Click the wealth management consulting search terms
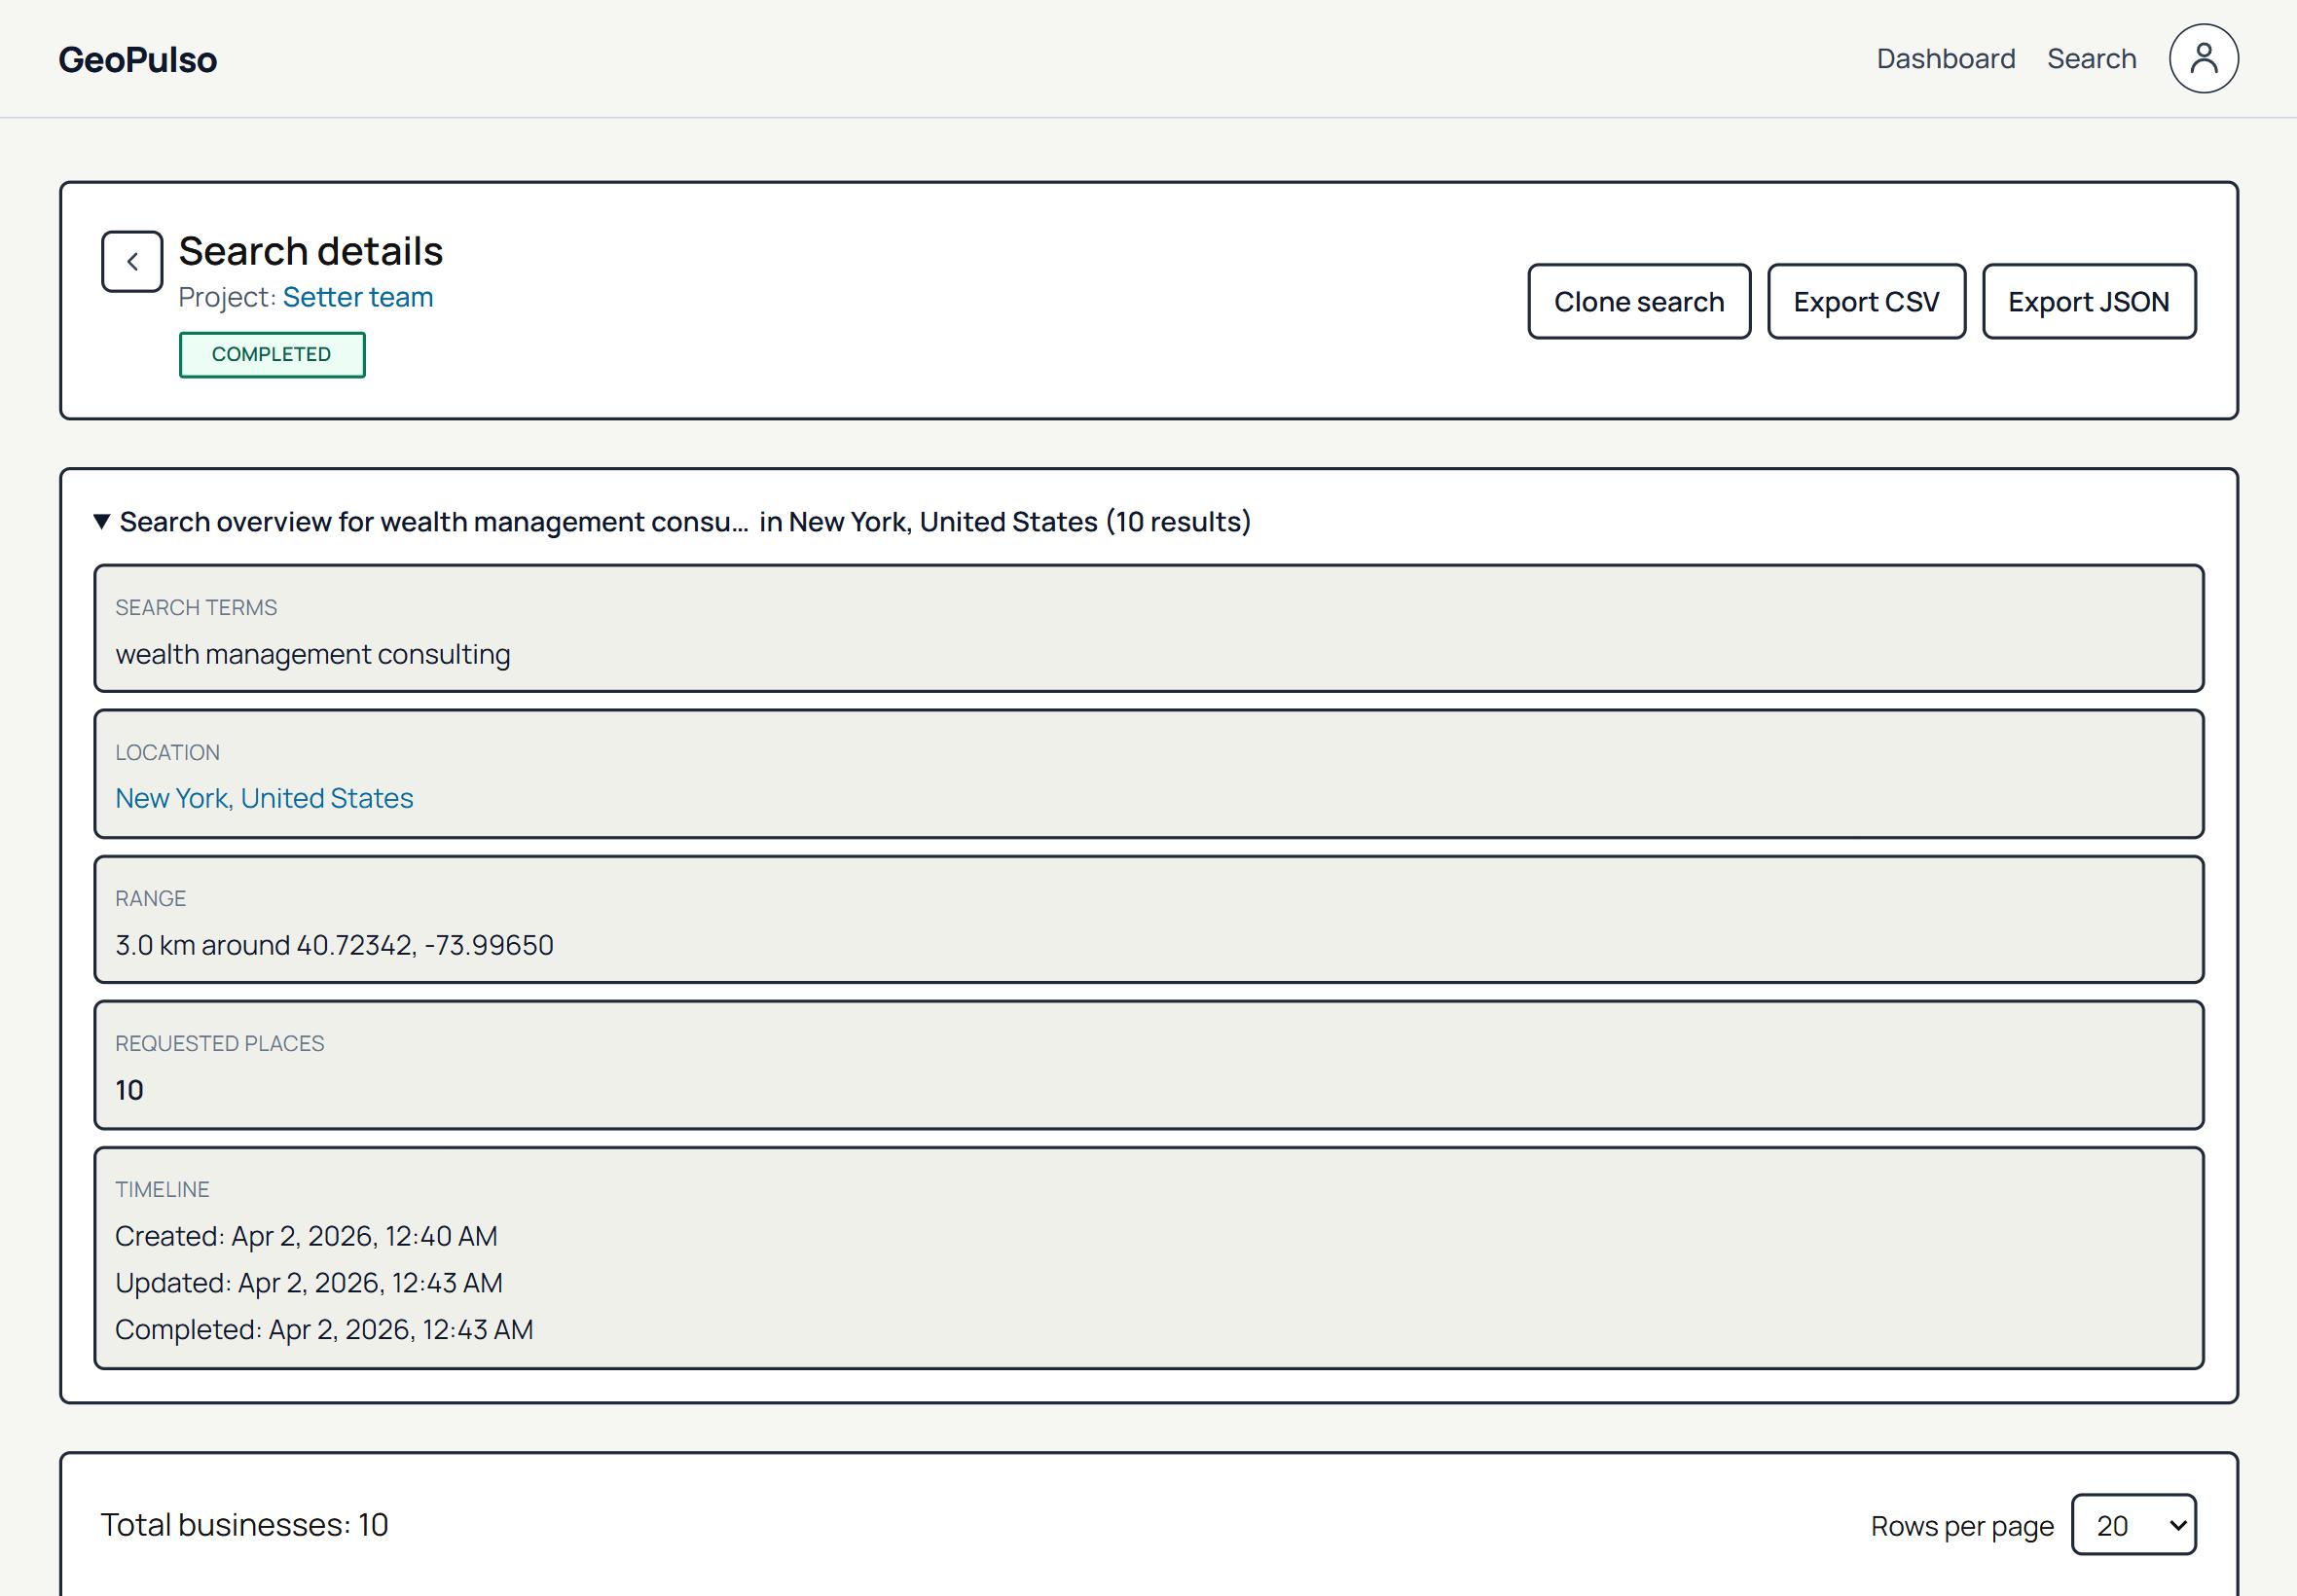 coord(313,655)
